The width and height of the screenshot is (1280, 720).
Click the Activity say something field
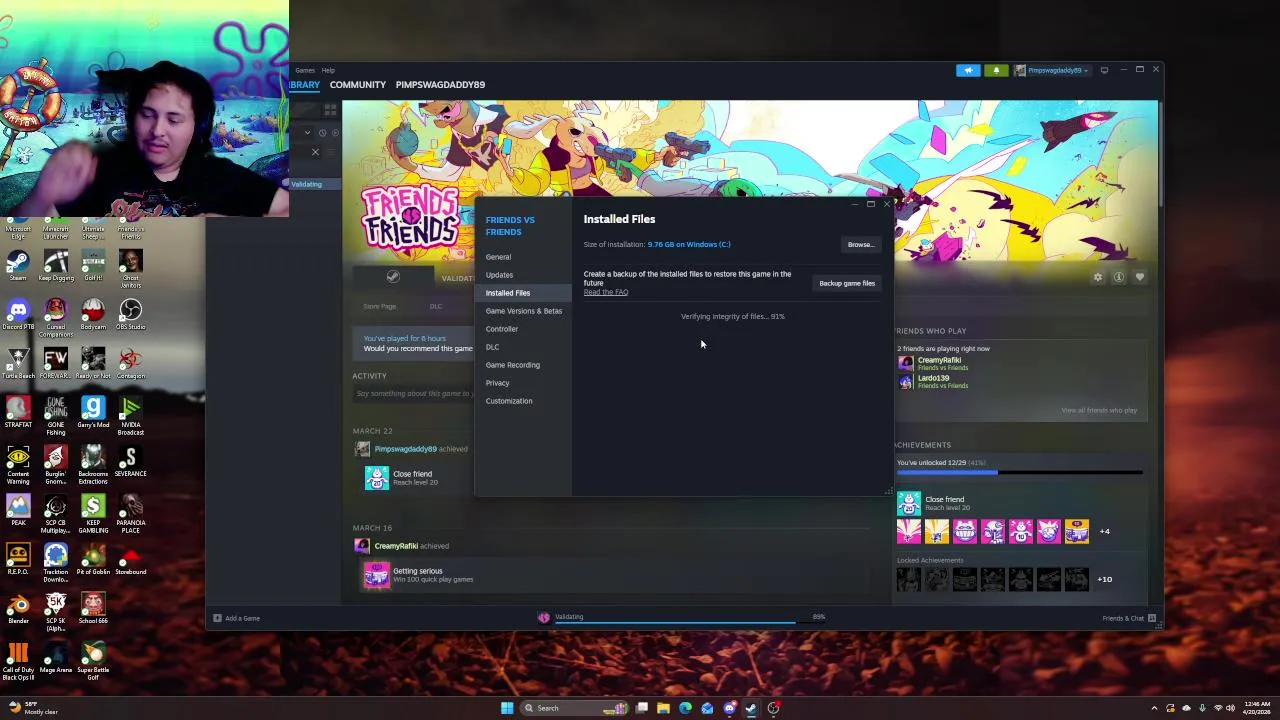412,393
